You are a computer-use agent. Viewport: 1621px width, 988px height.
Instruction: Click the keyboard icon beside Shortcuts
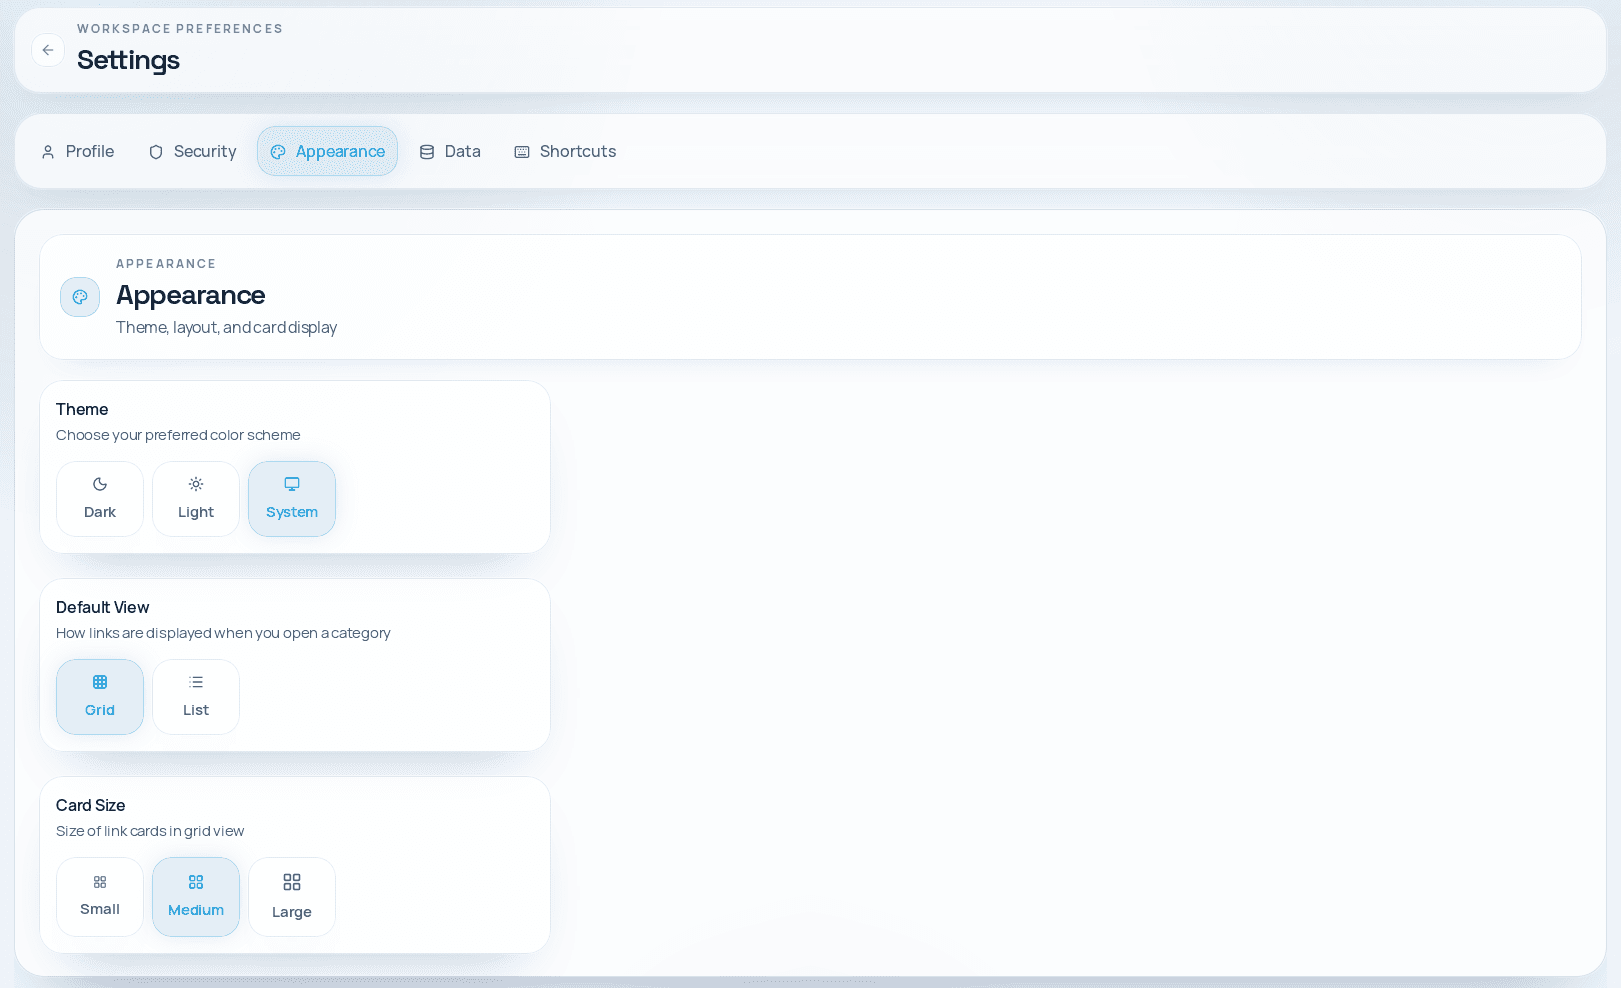521,151
